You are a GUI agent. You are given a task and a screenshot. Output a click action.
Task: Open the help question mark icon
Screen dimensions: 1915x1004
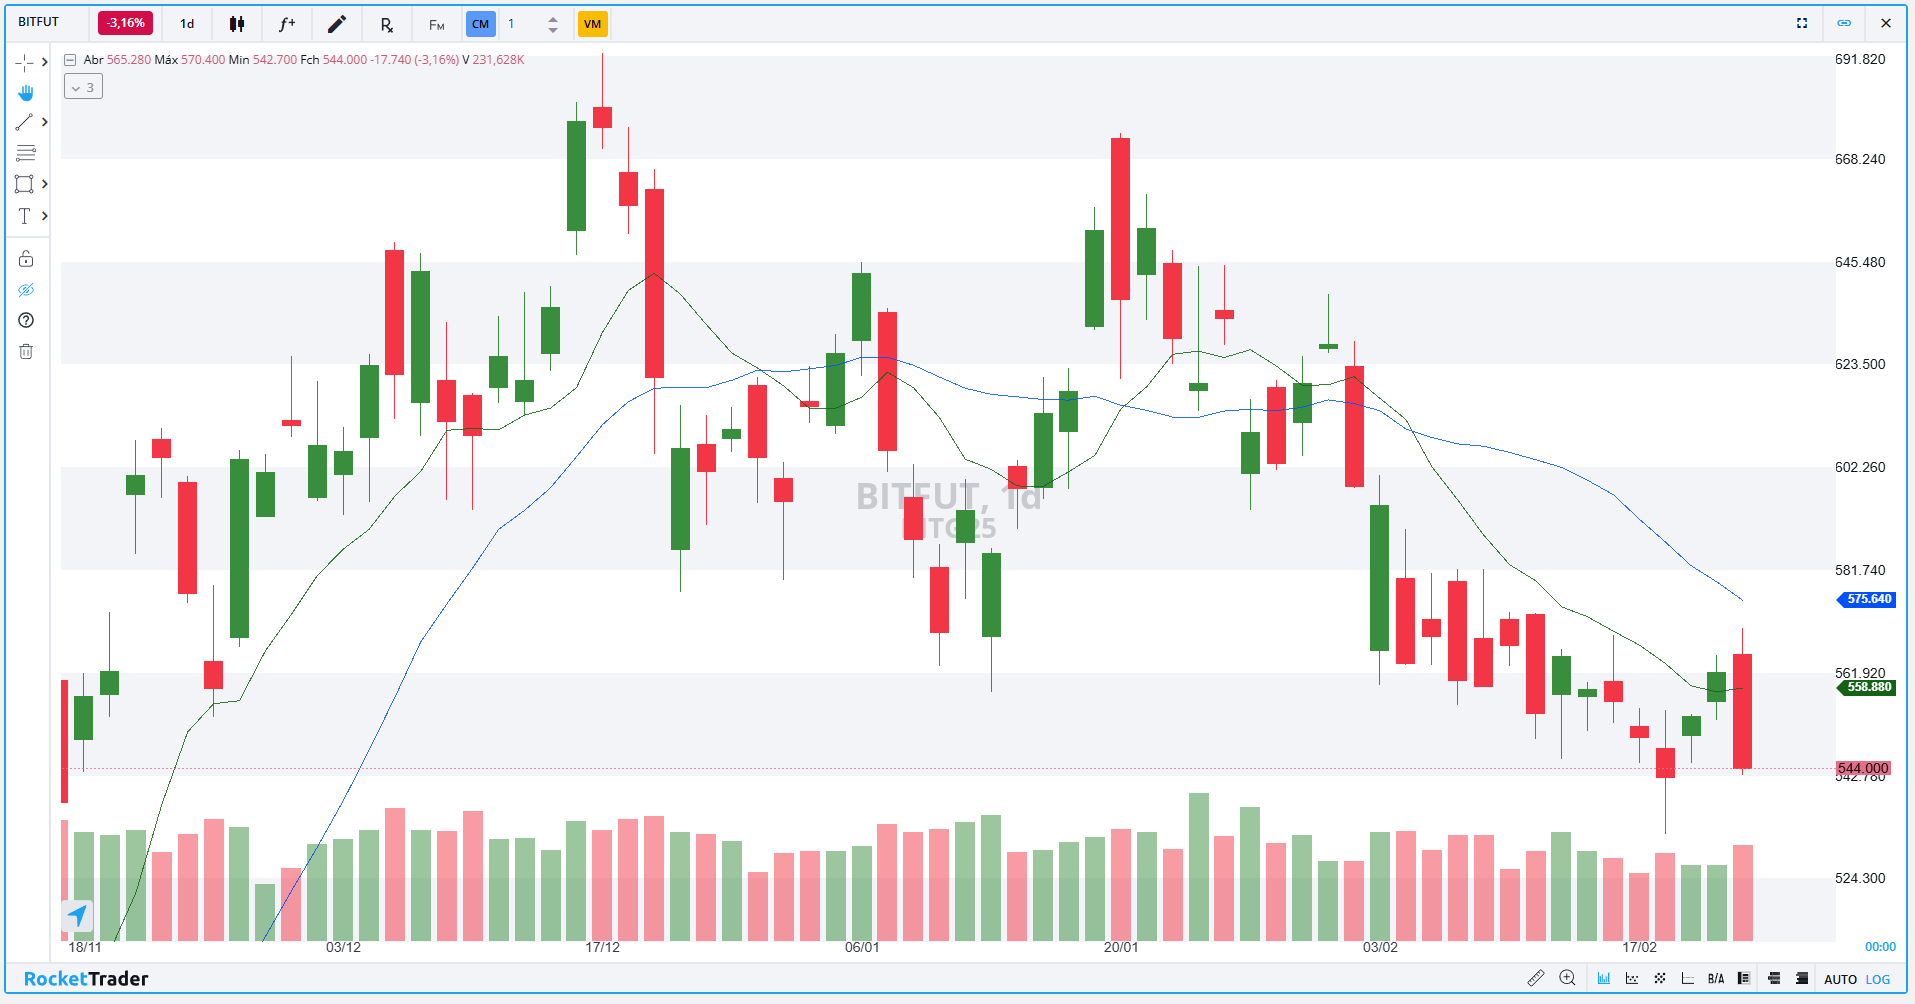[26, 320]
